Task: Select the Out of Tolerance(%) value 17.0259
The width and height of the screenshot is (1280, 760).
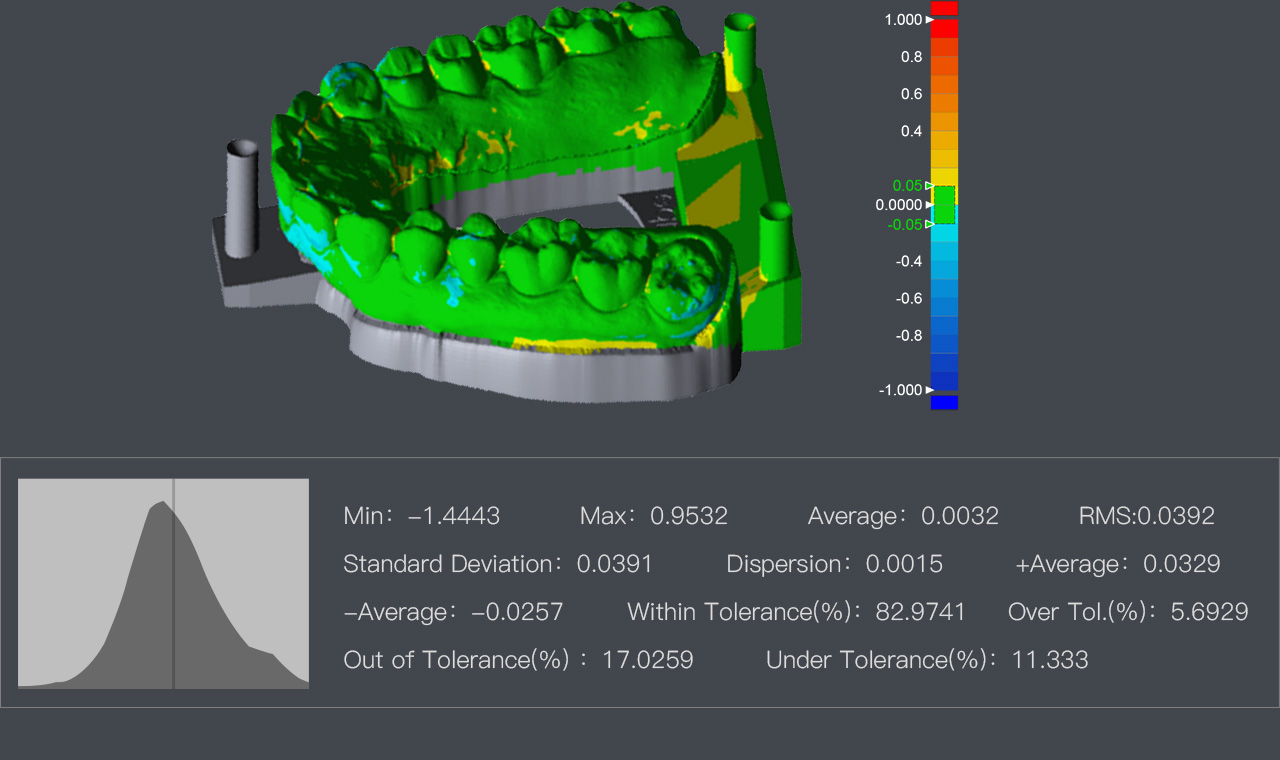Action: tap(648, 660)
